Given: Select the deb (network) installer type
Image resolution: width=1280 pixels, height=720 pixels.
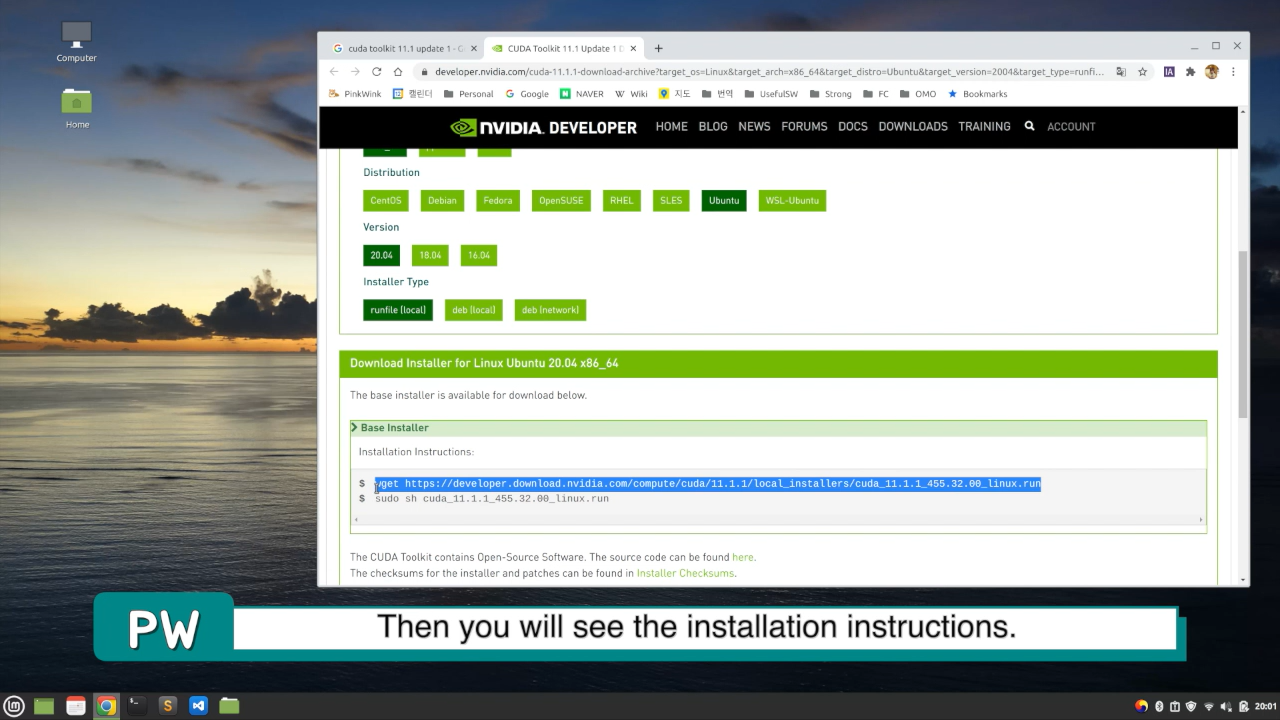Looking at the screenshot, I should click(550, 310).
